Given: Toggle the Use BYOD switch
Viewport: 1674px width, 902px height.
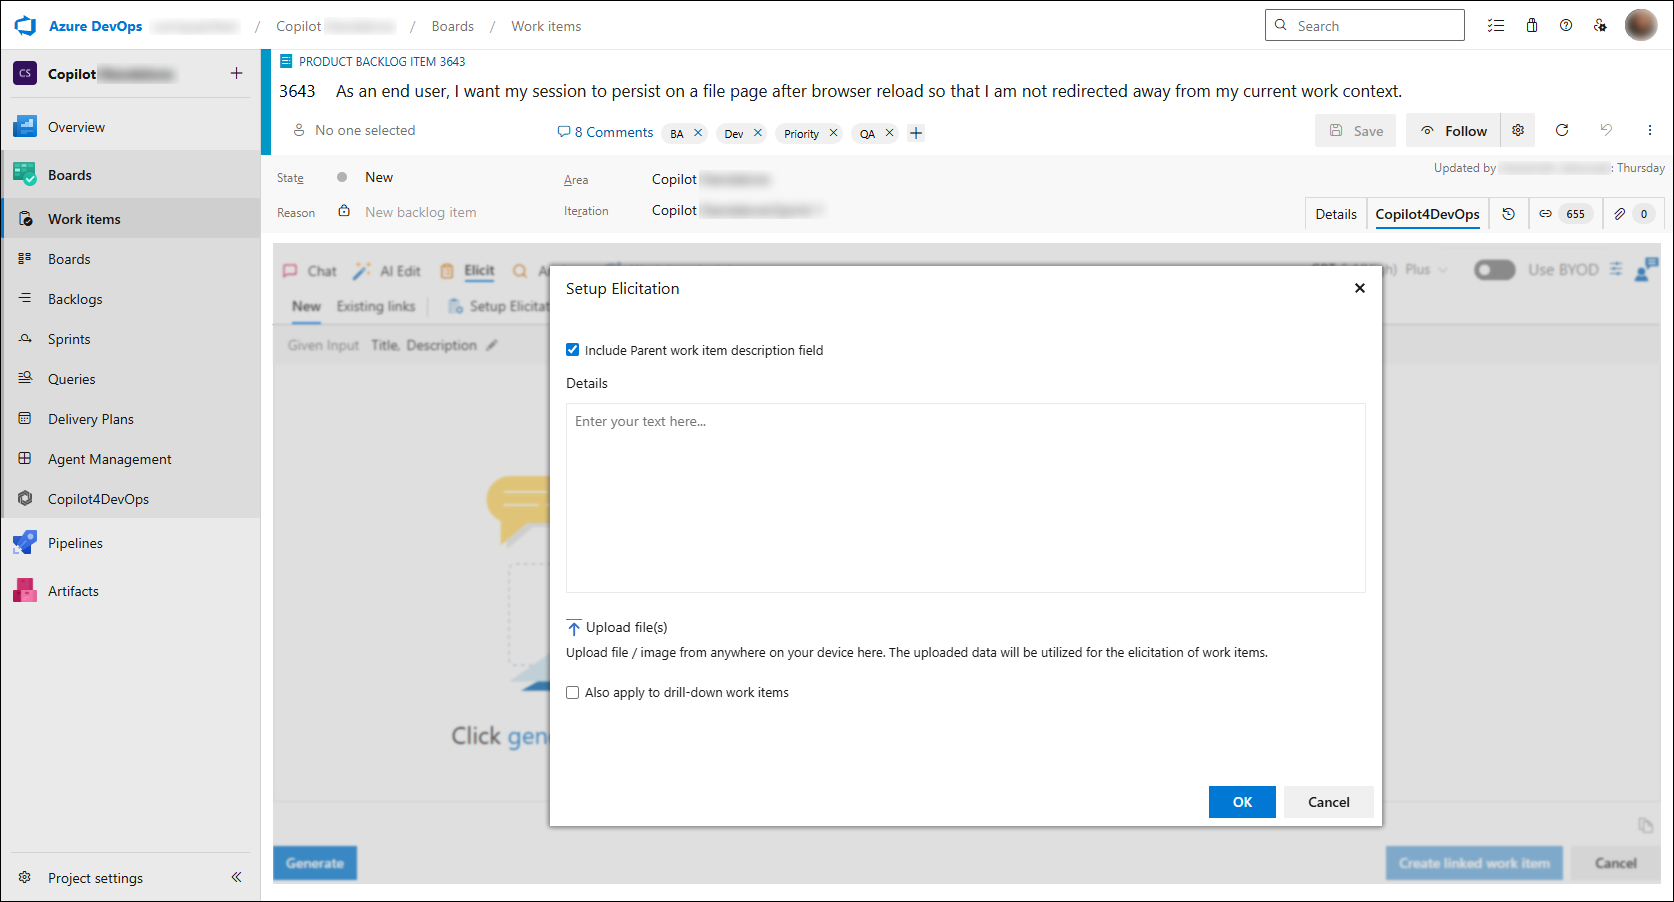Looking at the screenshot, I should click(1495, 270).
